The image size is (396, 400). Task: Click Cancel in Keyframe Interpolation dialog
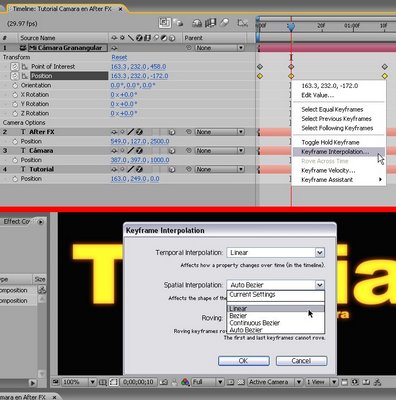pyautogui.click(x=301, y=361)
